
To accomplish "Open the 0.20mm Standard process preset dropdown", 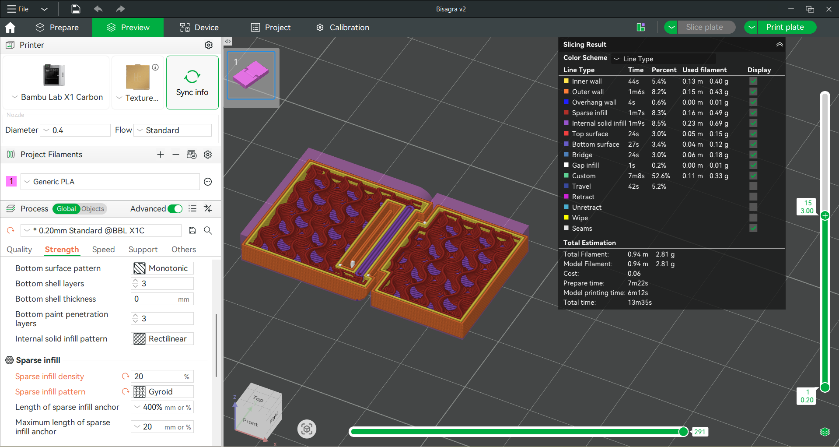I will [x=101, y=230].
